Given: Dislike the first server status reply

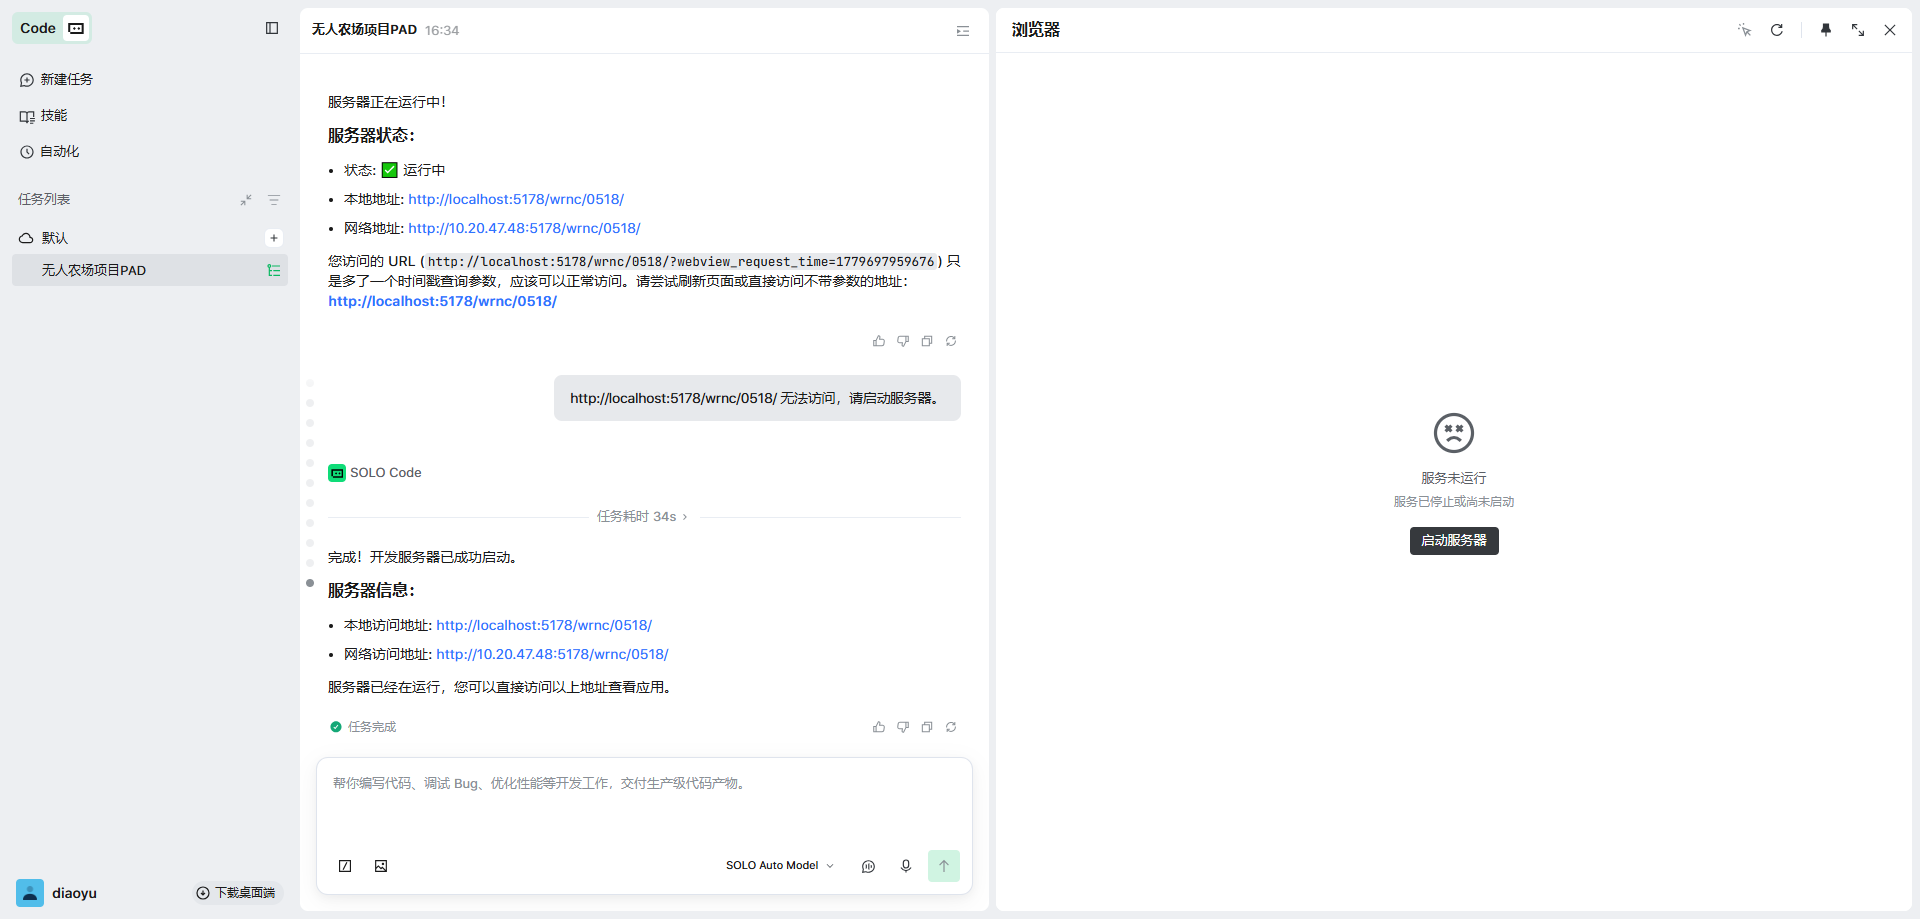Looking at the screenshot, I should coord(903,341).
